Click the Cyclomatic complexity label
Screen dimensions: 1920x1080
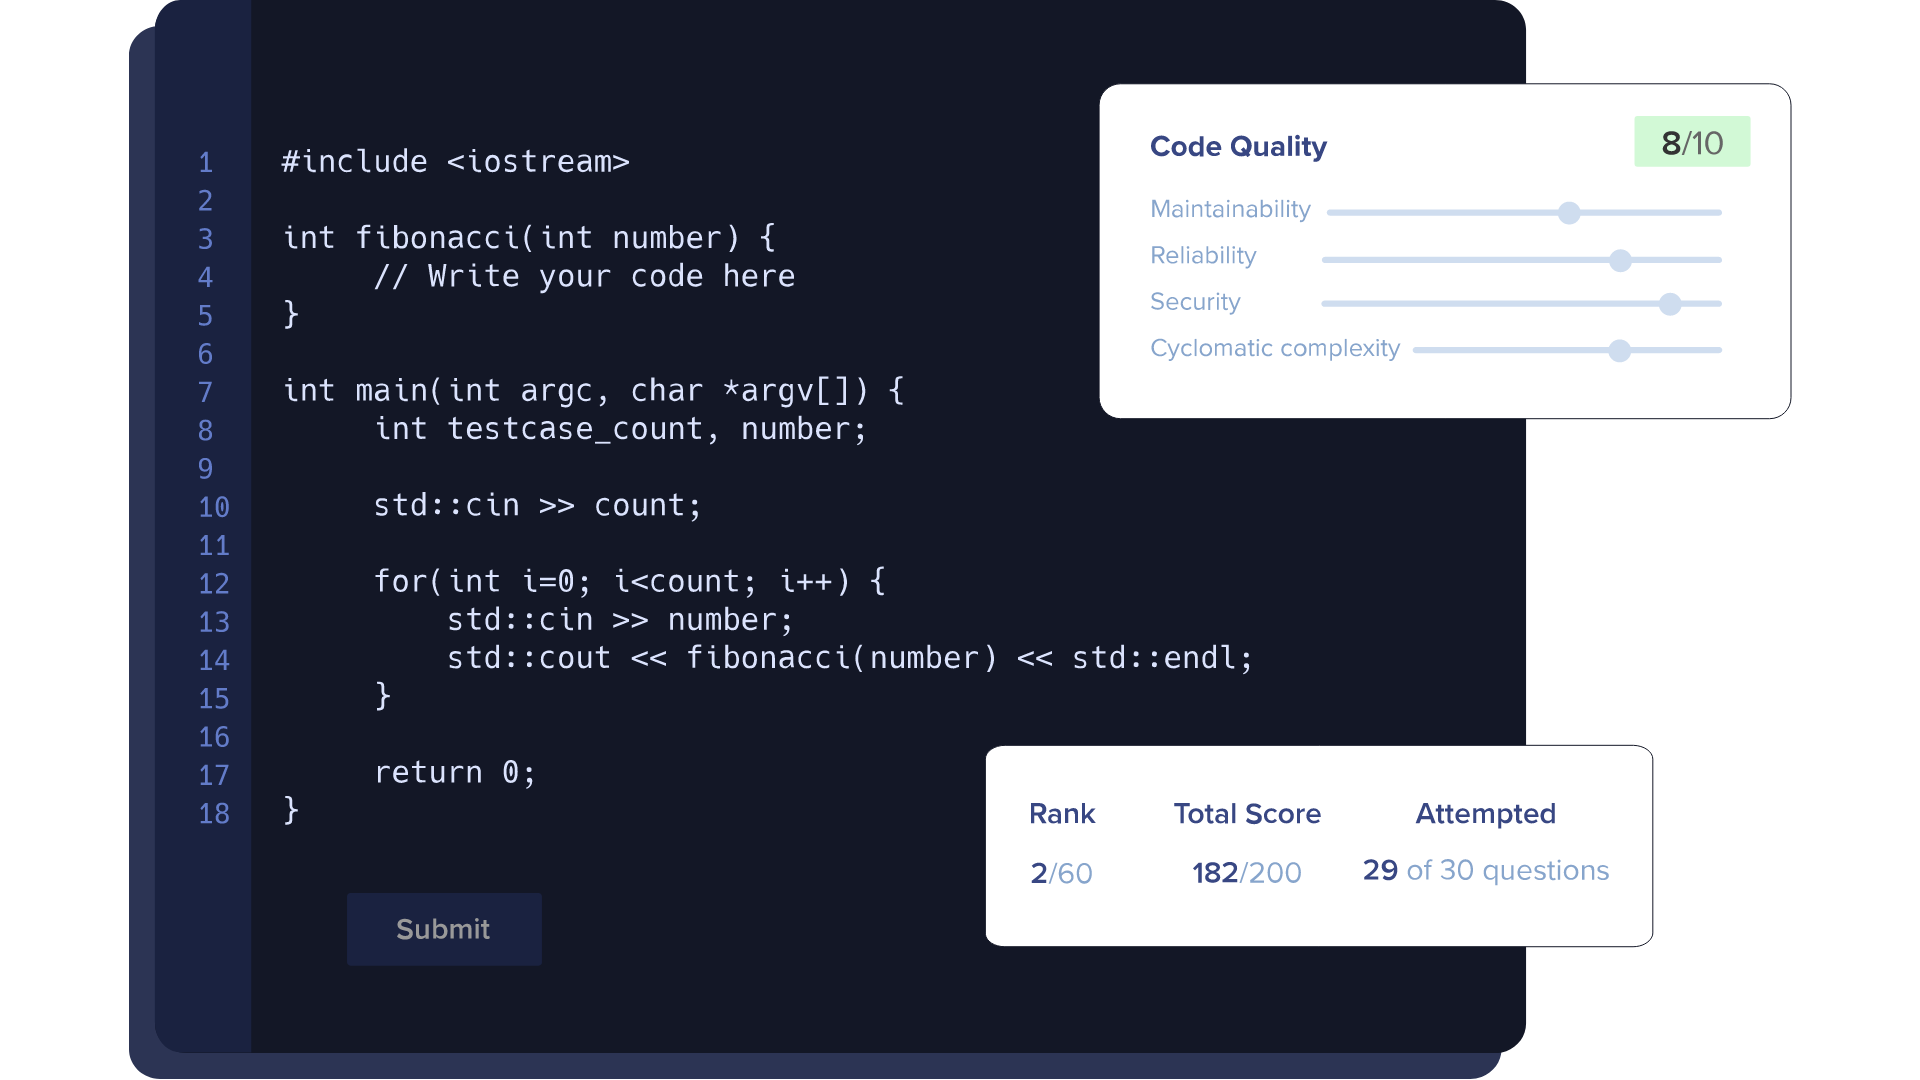tap(1275, 348)
